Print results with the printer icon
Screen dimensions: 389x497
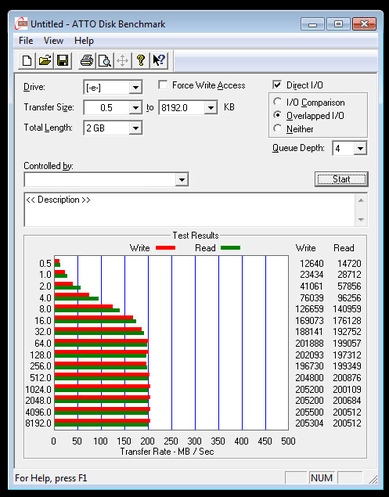(87, 61)
